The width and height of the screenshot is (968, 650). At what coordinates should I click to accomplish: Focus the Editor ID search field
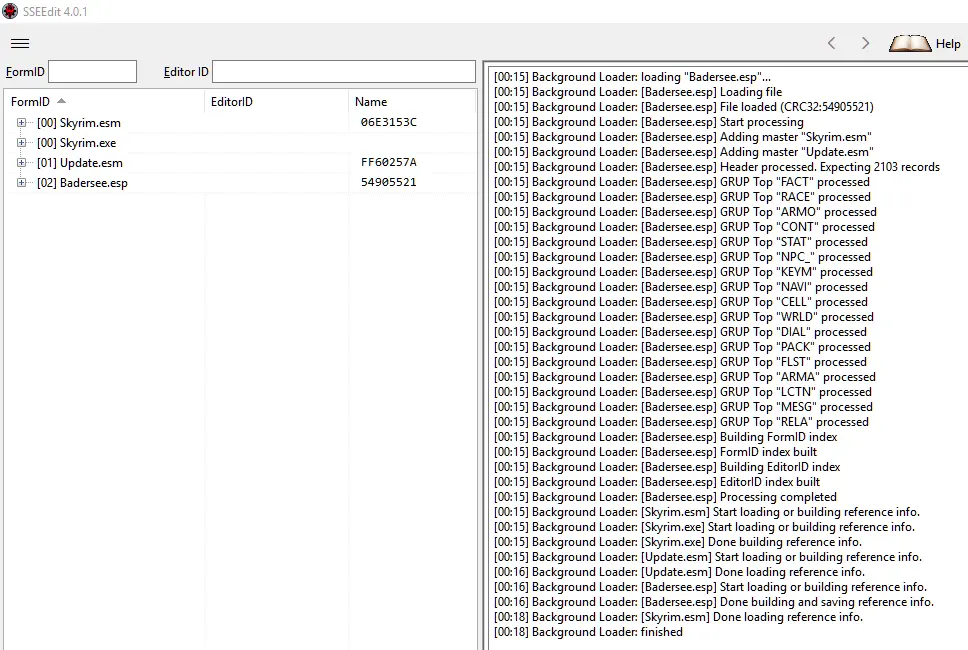coord(344,72)
